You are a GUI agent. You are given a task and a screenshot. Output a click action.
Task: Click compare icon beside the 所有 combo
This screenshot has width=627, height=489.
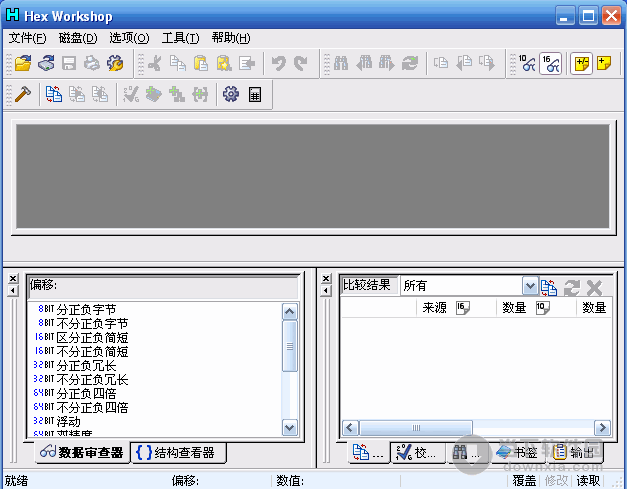click(549, 287)
